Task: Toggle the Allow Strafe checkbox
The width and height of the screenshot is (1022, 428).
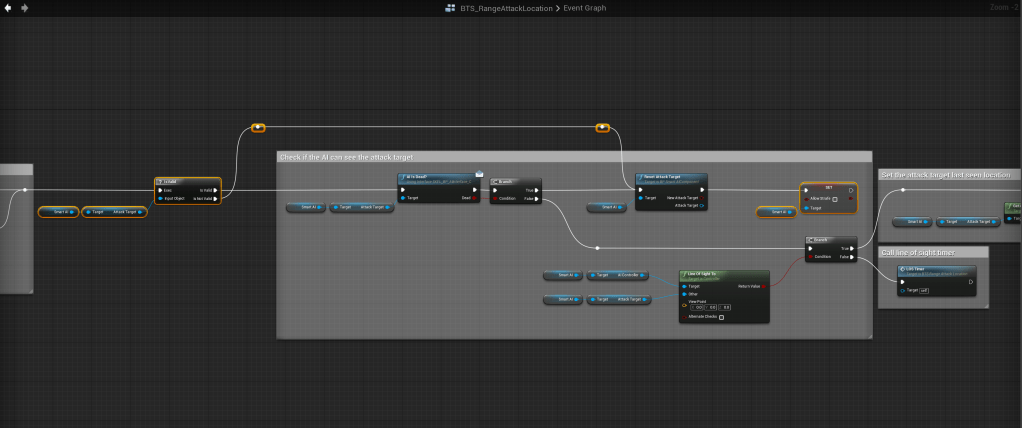Action: [x=835, y=199]
